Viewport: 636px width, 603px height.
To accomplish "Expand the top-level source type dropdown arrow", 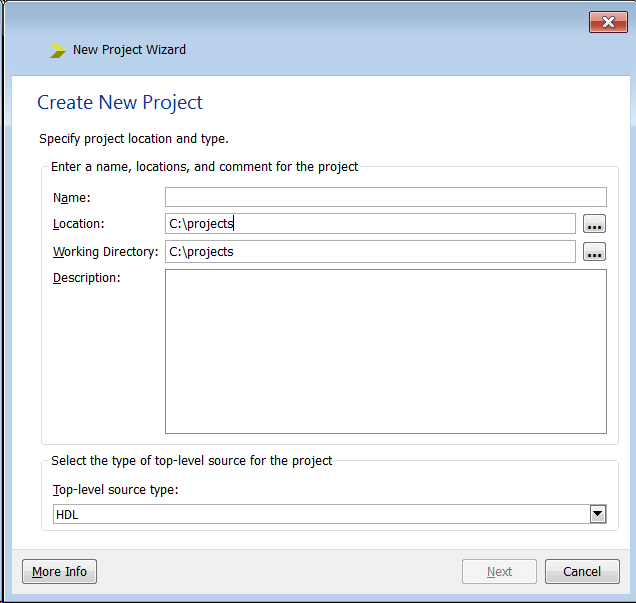I will click(x=598, y=514).
